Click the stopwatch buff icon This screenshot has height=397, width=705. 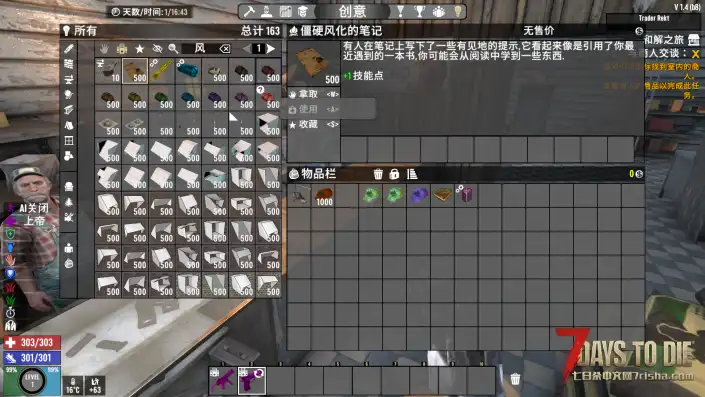[10, 312]
